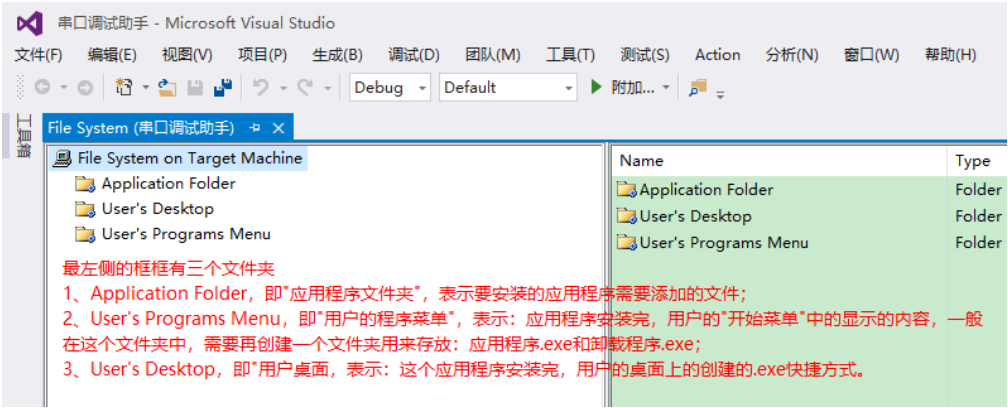Open the 团队(M) menu
Viewport: 1008px width, 408px height.
(x=492, y=55)
